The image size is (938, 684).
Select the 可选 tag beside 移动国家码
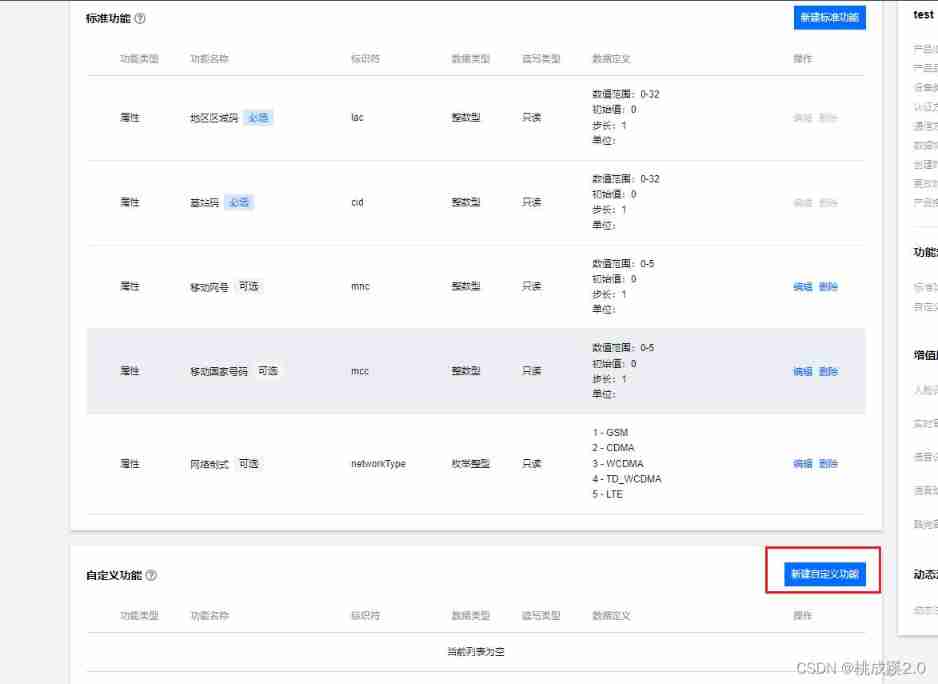(267, 371)
